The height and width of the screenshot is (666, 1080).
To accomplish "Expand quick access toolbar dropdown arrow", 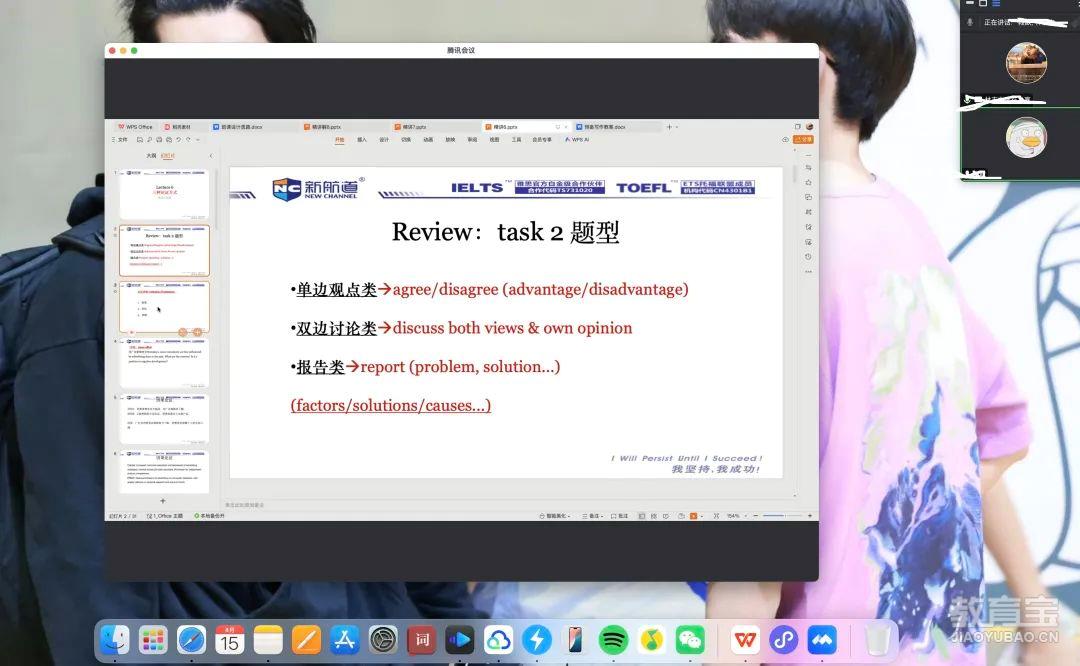I will 198,140.
